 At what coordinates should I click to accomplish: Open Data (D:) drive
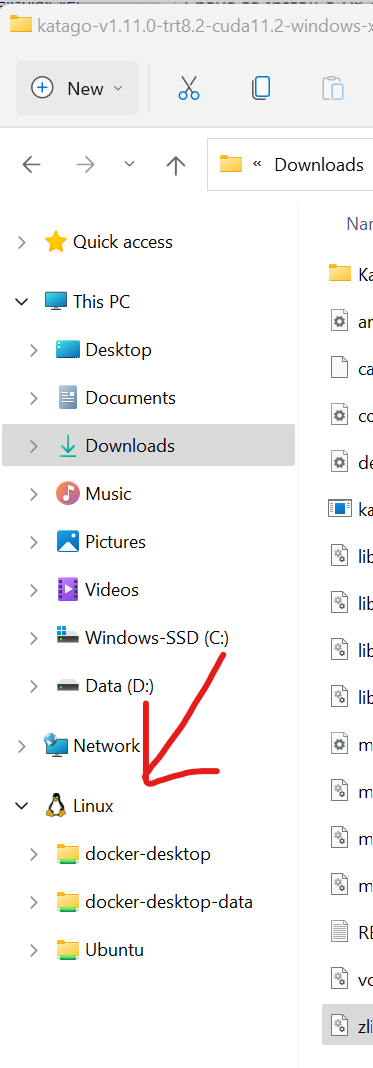[120, 686]
